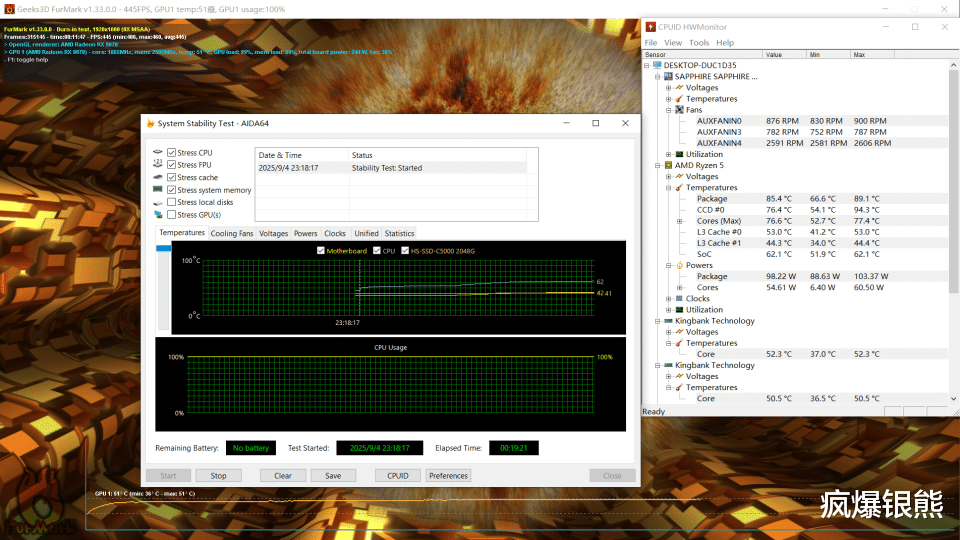The height and width of the screenshot is (540, 960).
Task: Click the HWMonitor scrollbar down arrow
Action: click(953, 399)
